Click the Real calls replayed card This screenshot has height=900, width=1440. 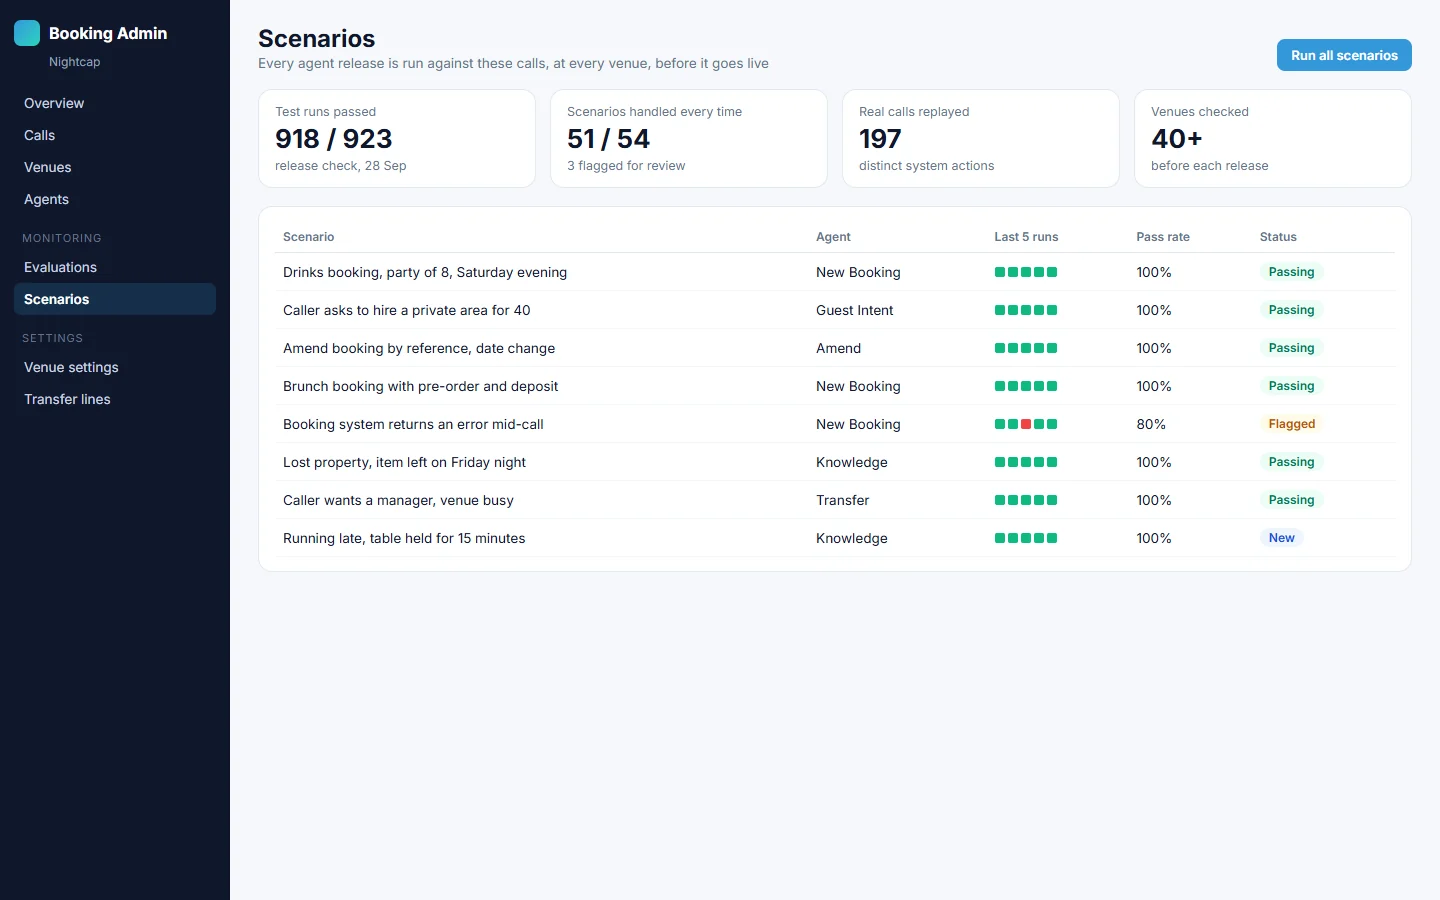(x=981, y=138)
